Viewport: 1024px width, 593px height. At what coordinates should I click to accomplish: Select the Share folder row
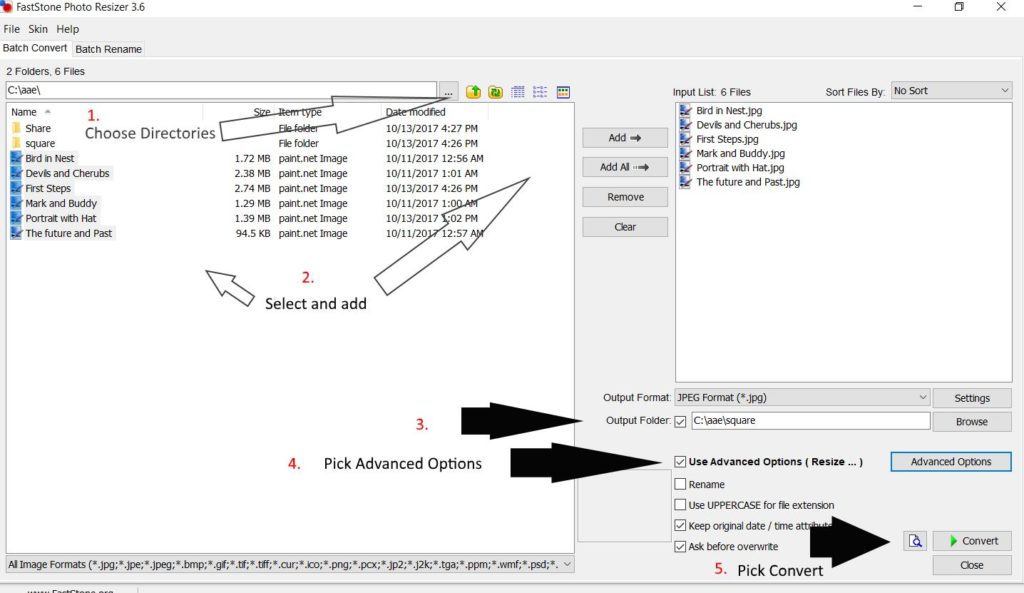(248, 128)
